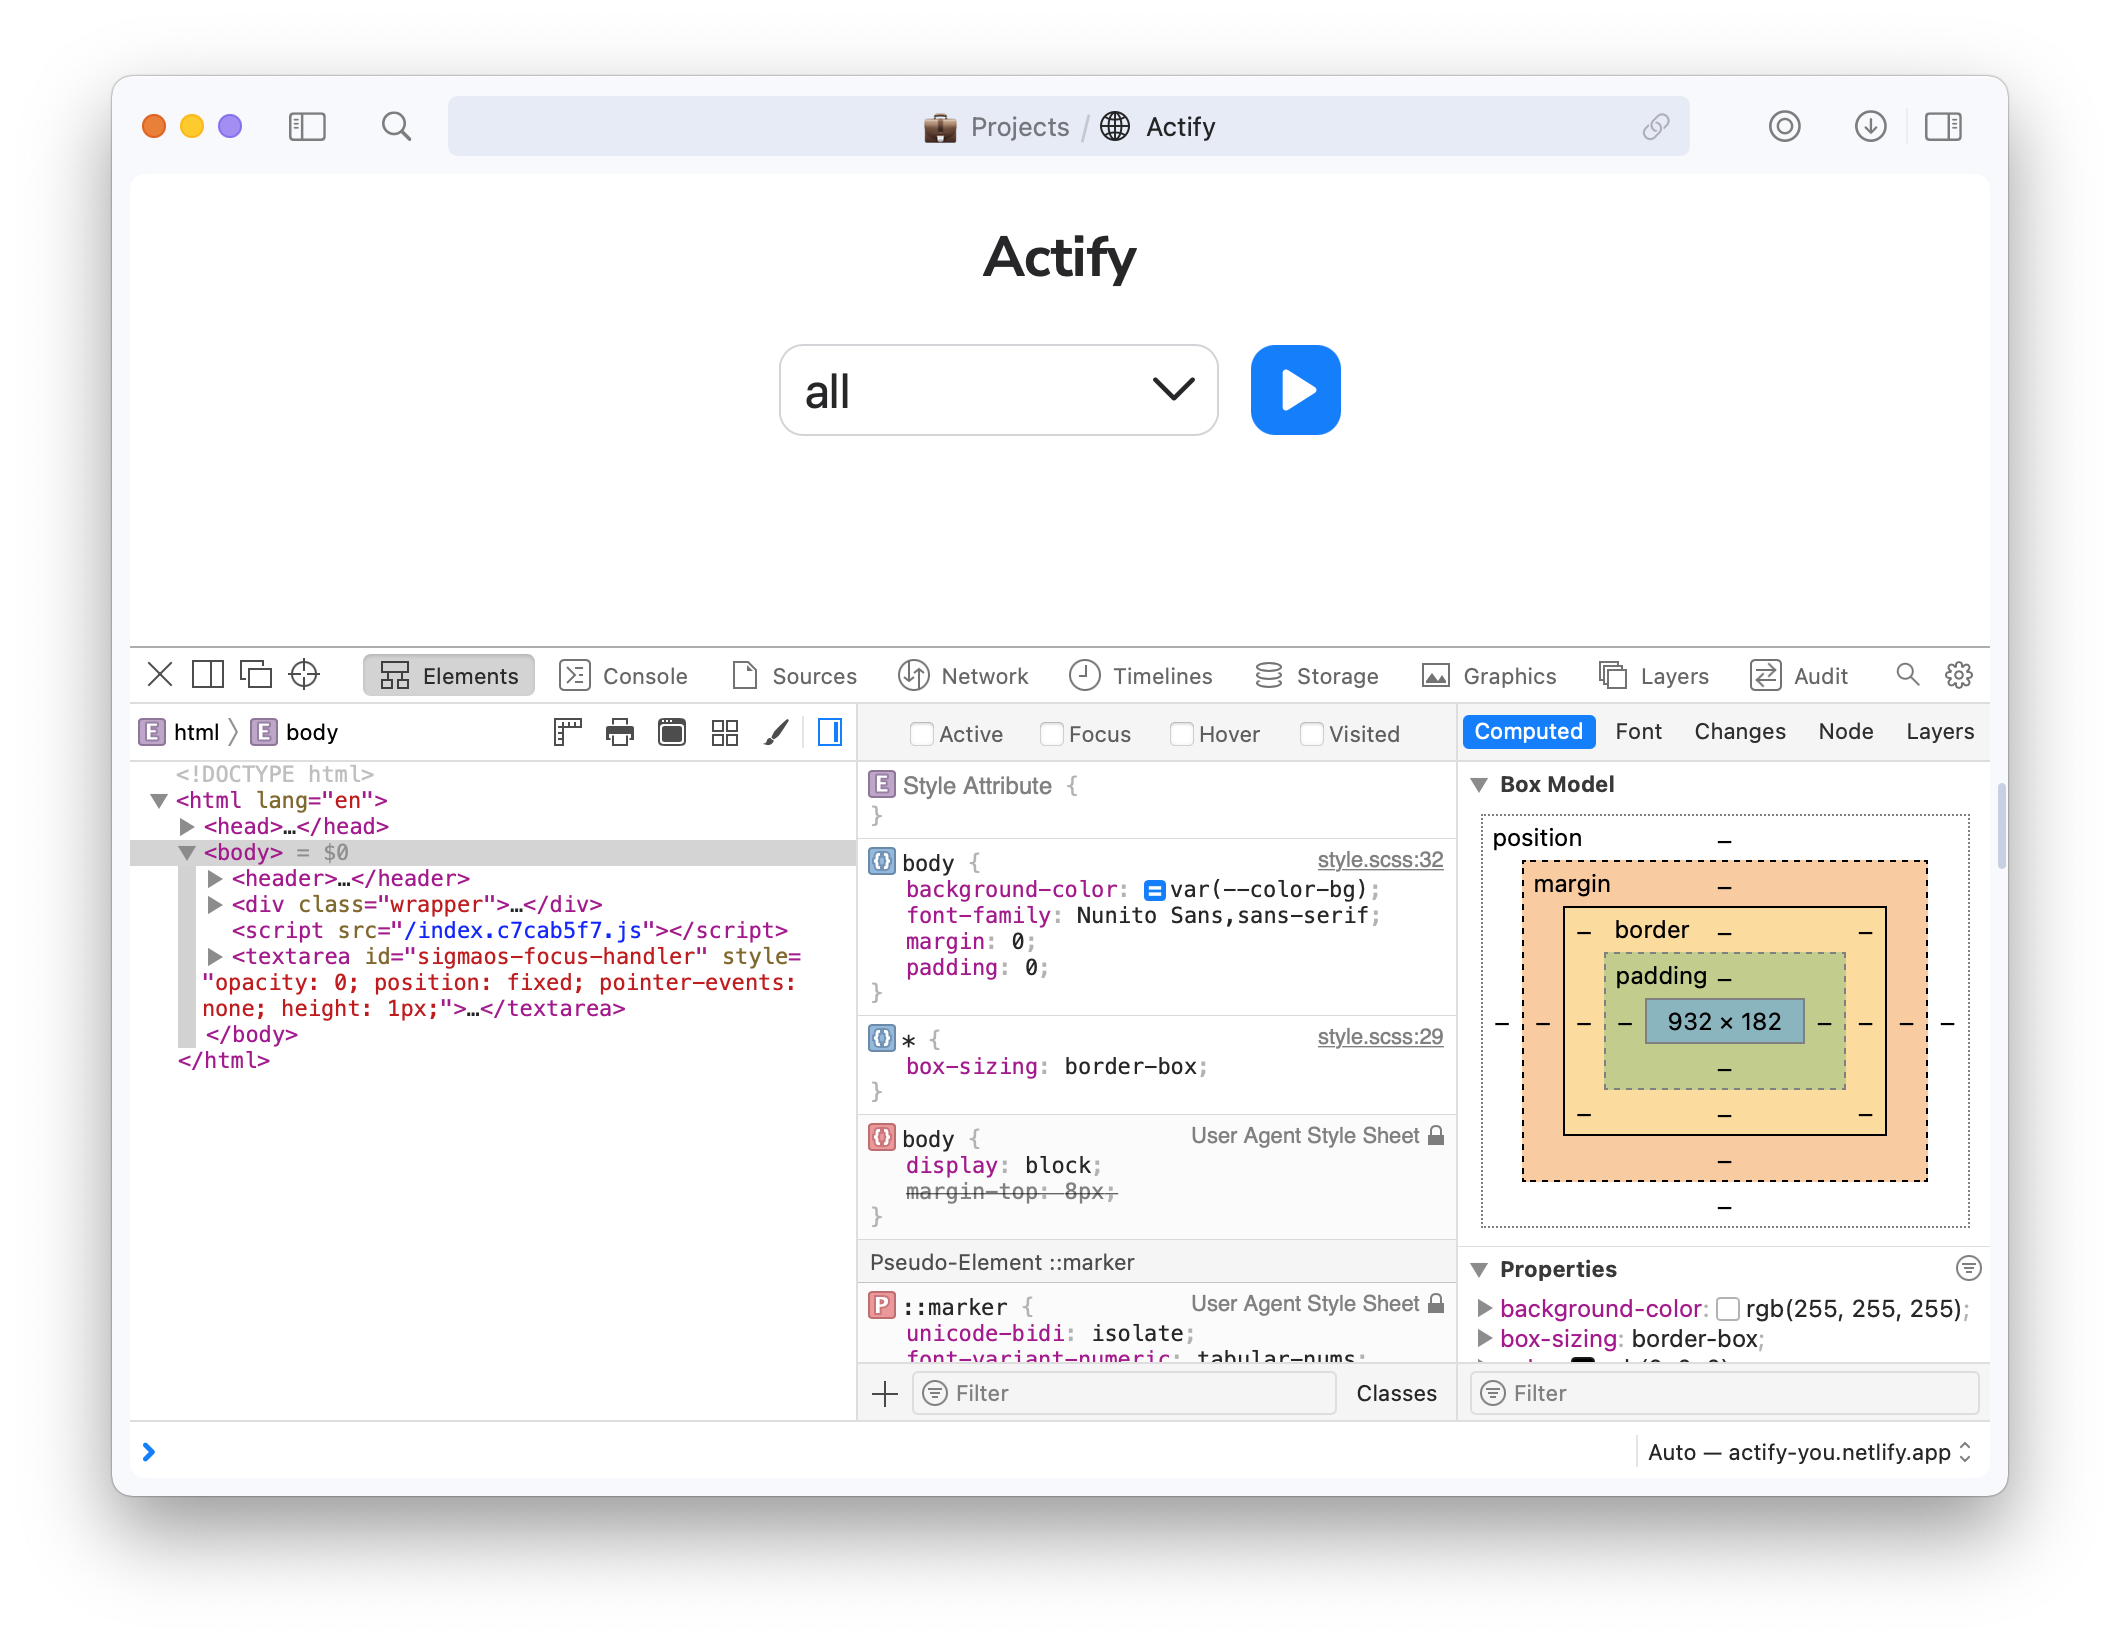Image resolution: width=2120 pixels, height=1644 pixels.
Task: Select body breadcrumb element
Action: 294,732
